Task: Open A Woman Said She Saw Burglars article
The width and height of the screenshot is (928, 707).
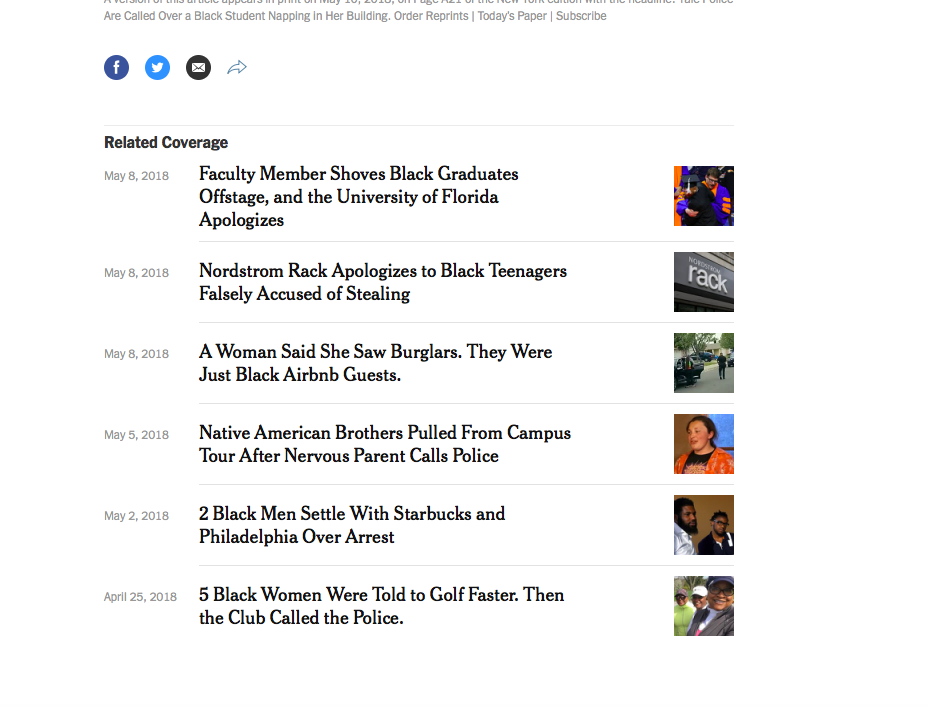Action: click(x=375, y=363)
